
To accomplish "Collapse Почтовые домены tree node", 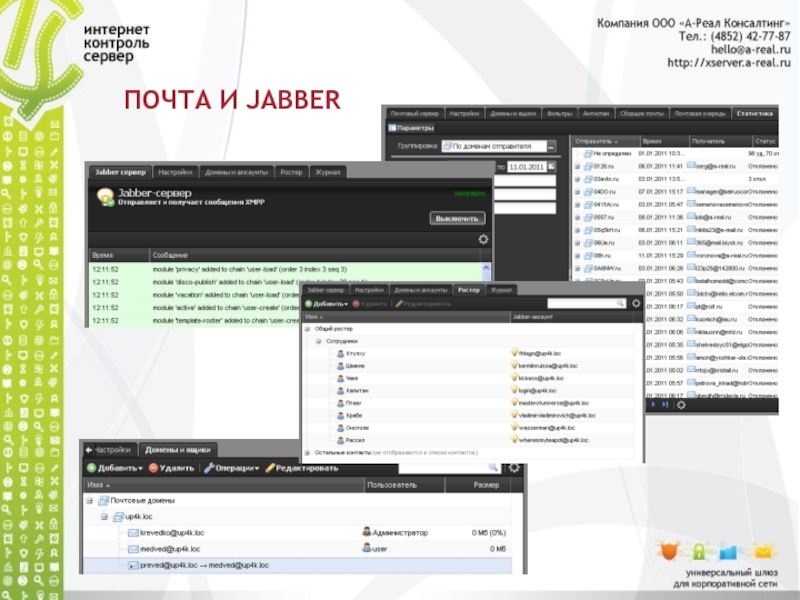I will [x=90, y=501].
